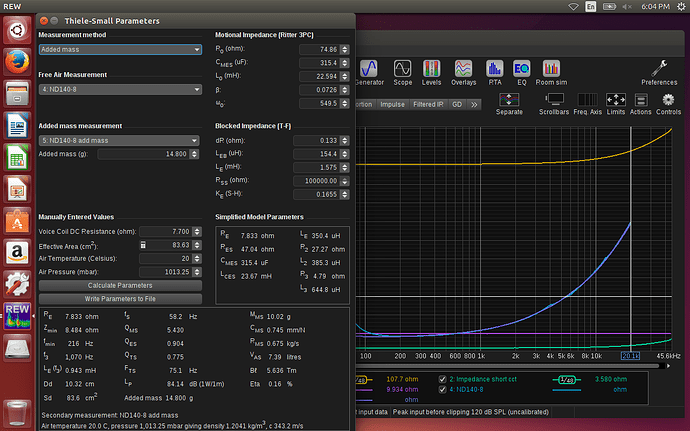
Task: Open graph Limits dialog
Action: tap(616, 104)
